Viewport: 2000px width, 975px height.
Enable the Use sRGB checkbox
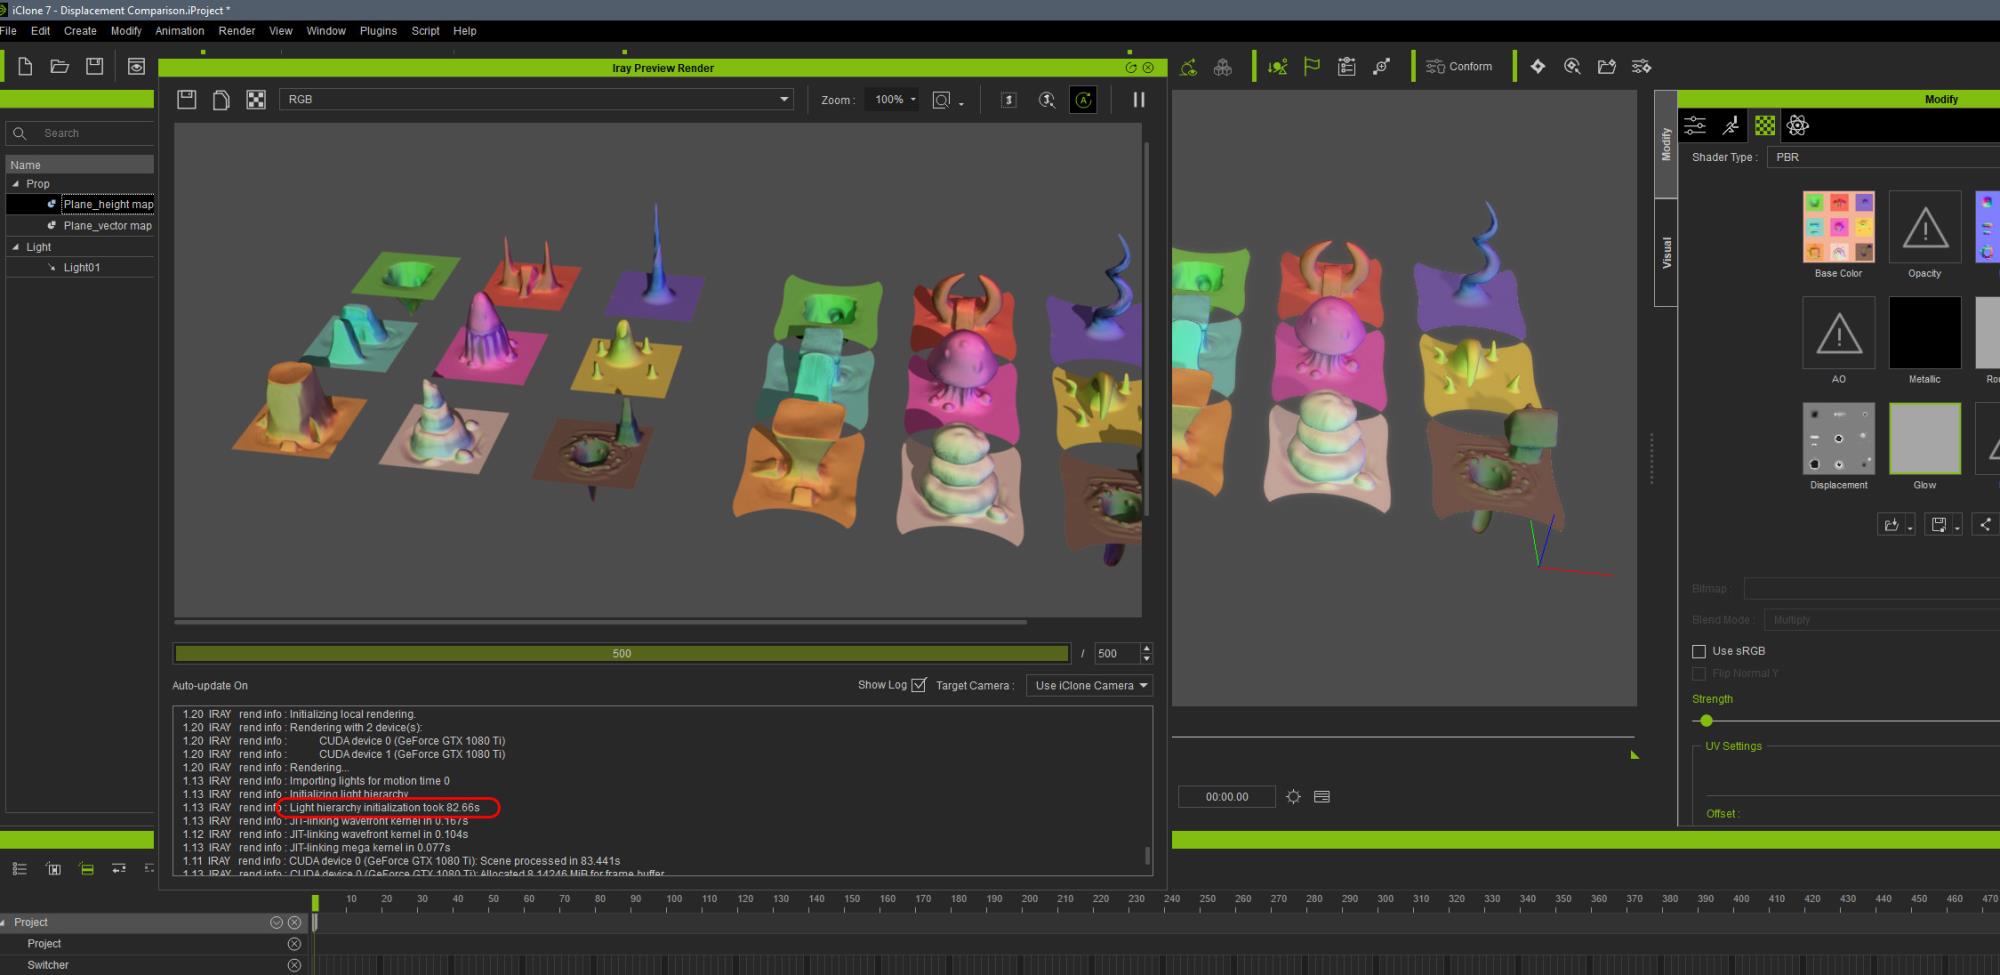1698,651
